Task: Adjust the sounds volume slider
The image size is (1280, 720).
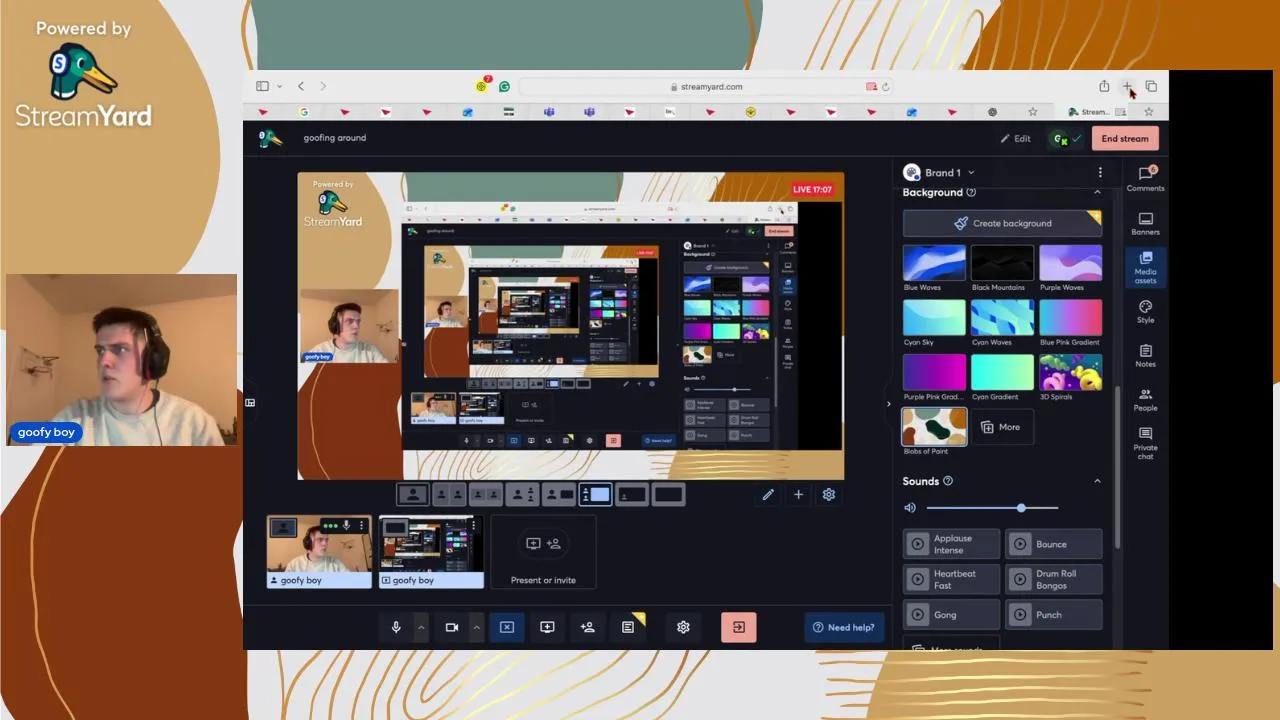Action: (x=992, y=508)
